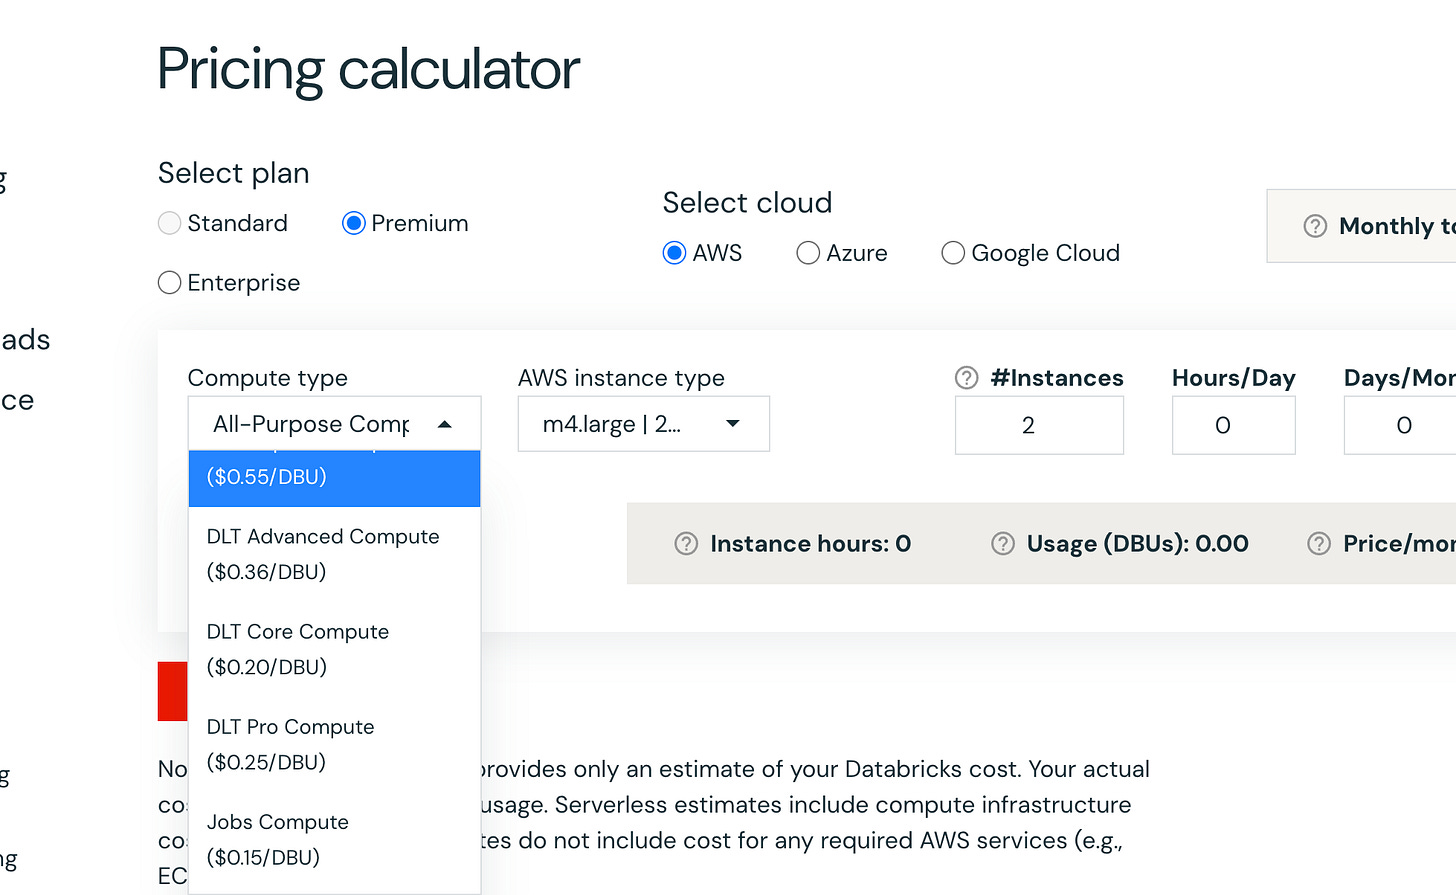
Task: Click the Select cloud label
Action: [747, 203]
